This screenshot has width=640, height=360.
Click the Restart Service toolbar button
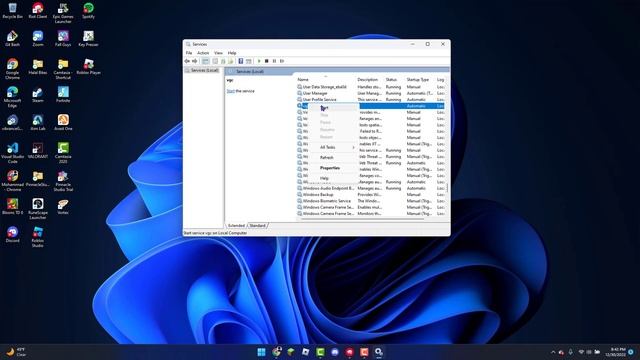[x=282, y=61]
